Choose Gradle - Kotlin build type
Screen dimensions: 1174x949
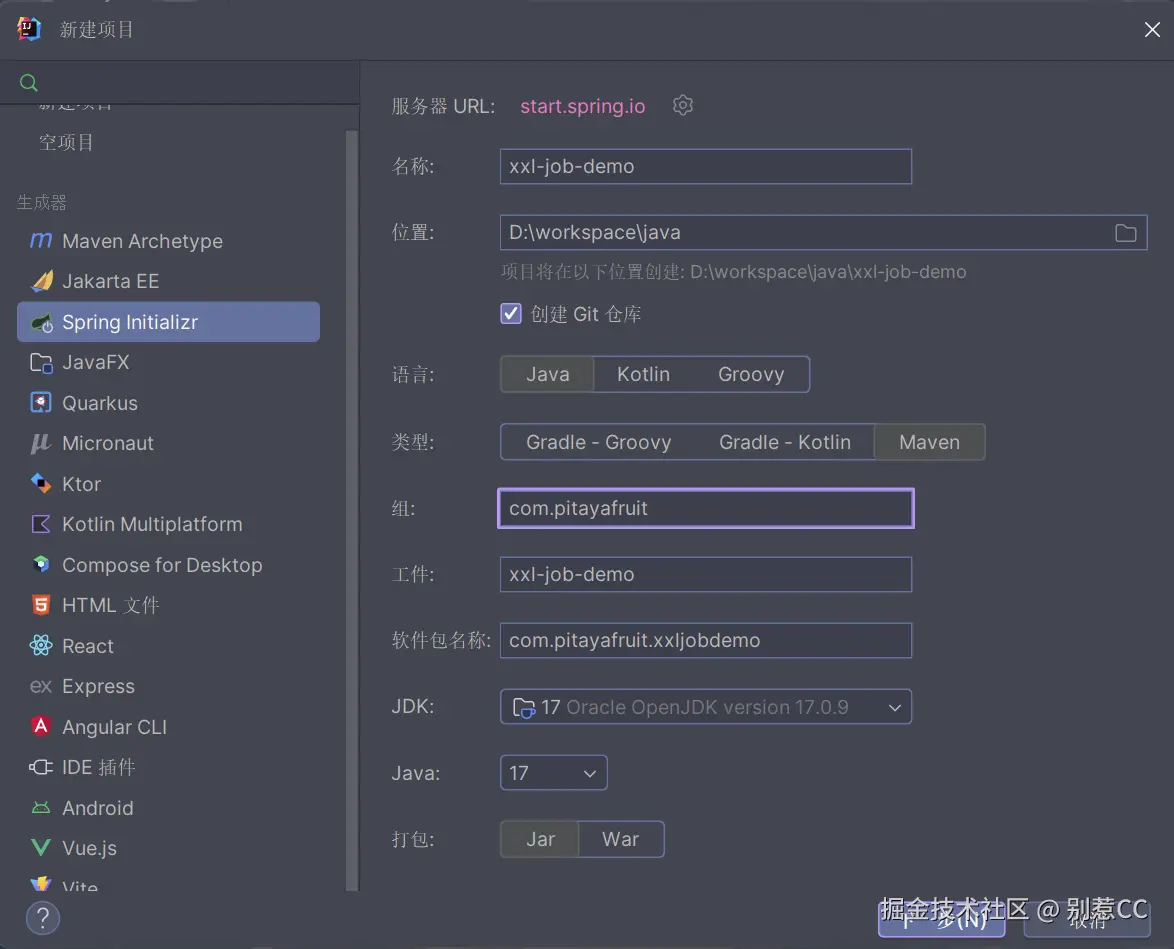(785, 442)
